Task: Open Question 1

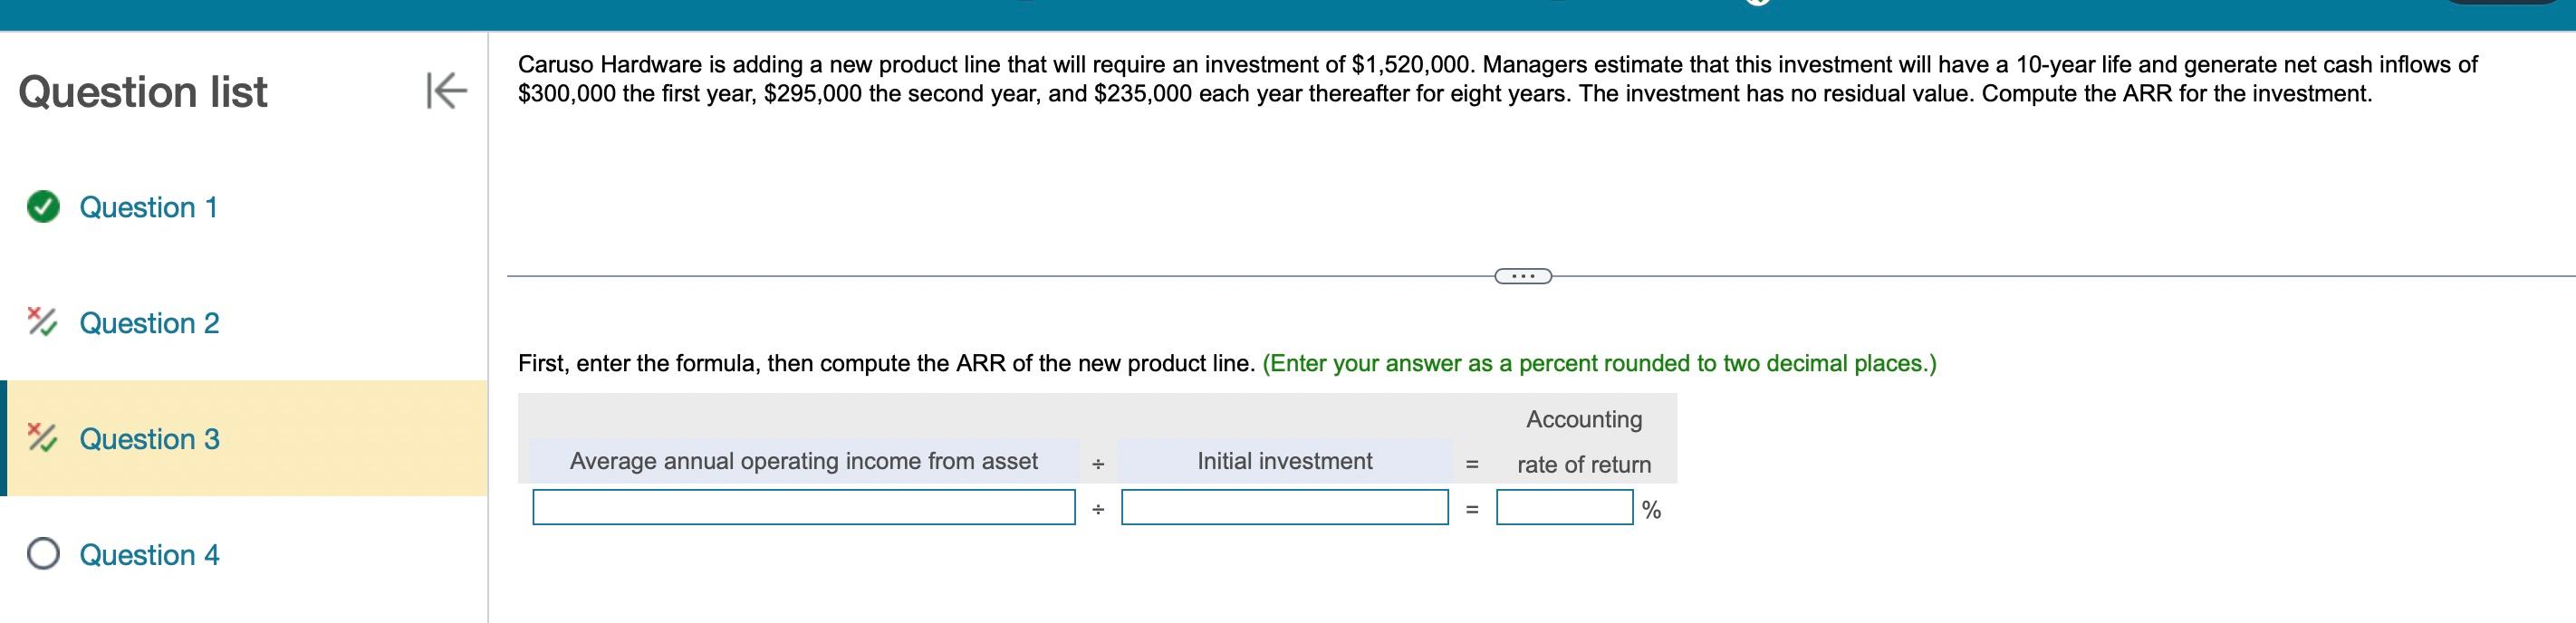Action: [x=148, y=207]
